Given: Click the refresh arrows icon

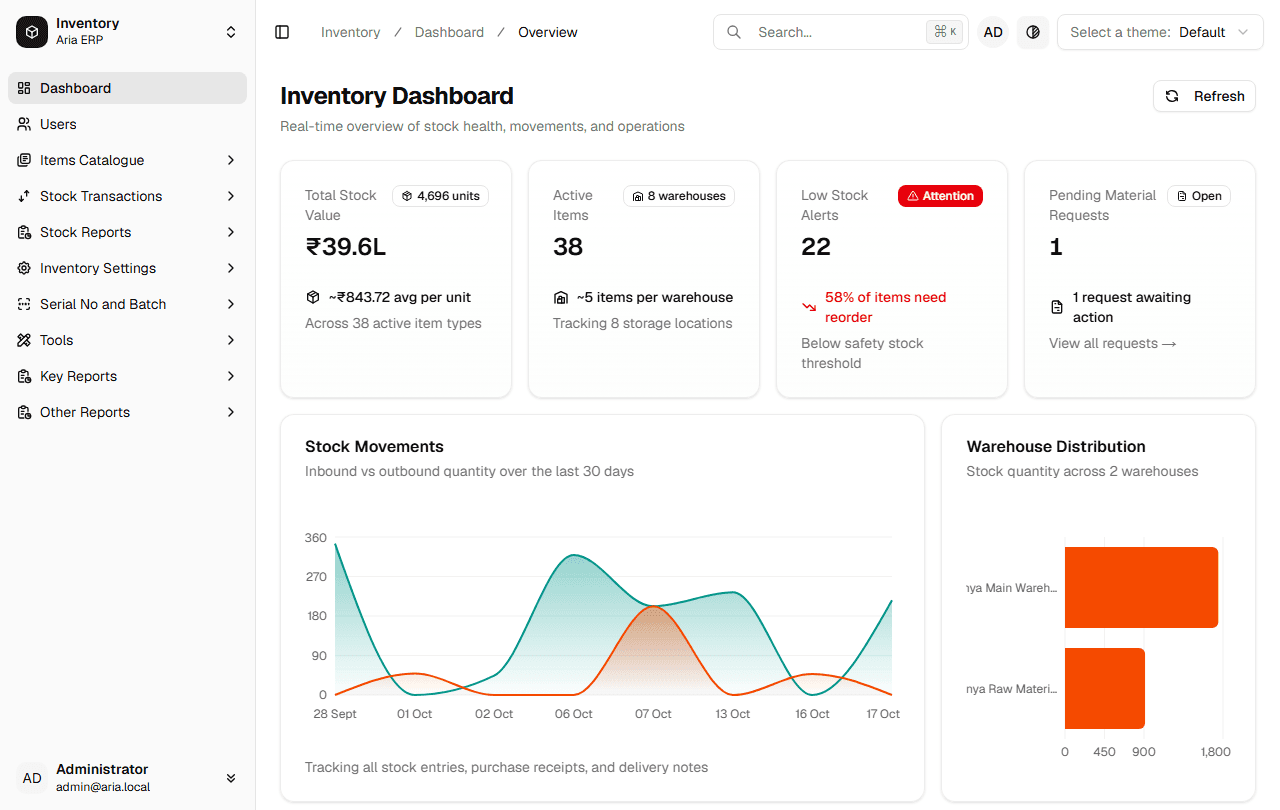Looking at the screenshot, I should [x=1173, y=96].
